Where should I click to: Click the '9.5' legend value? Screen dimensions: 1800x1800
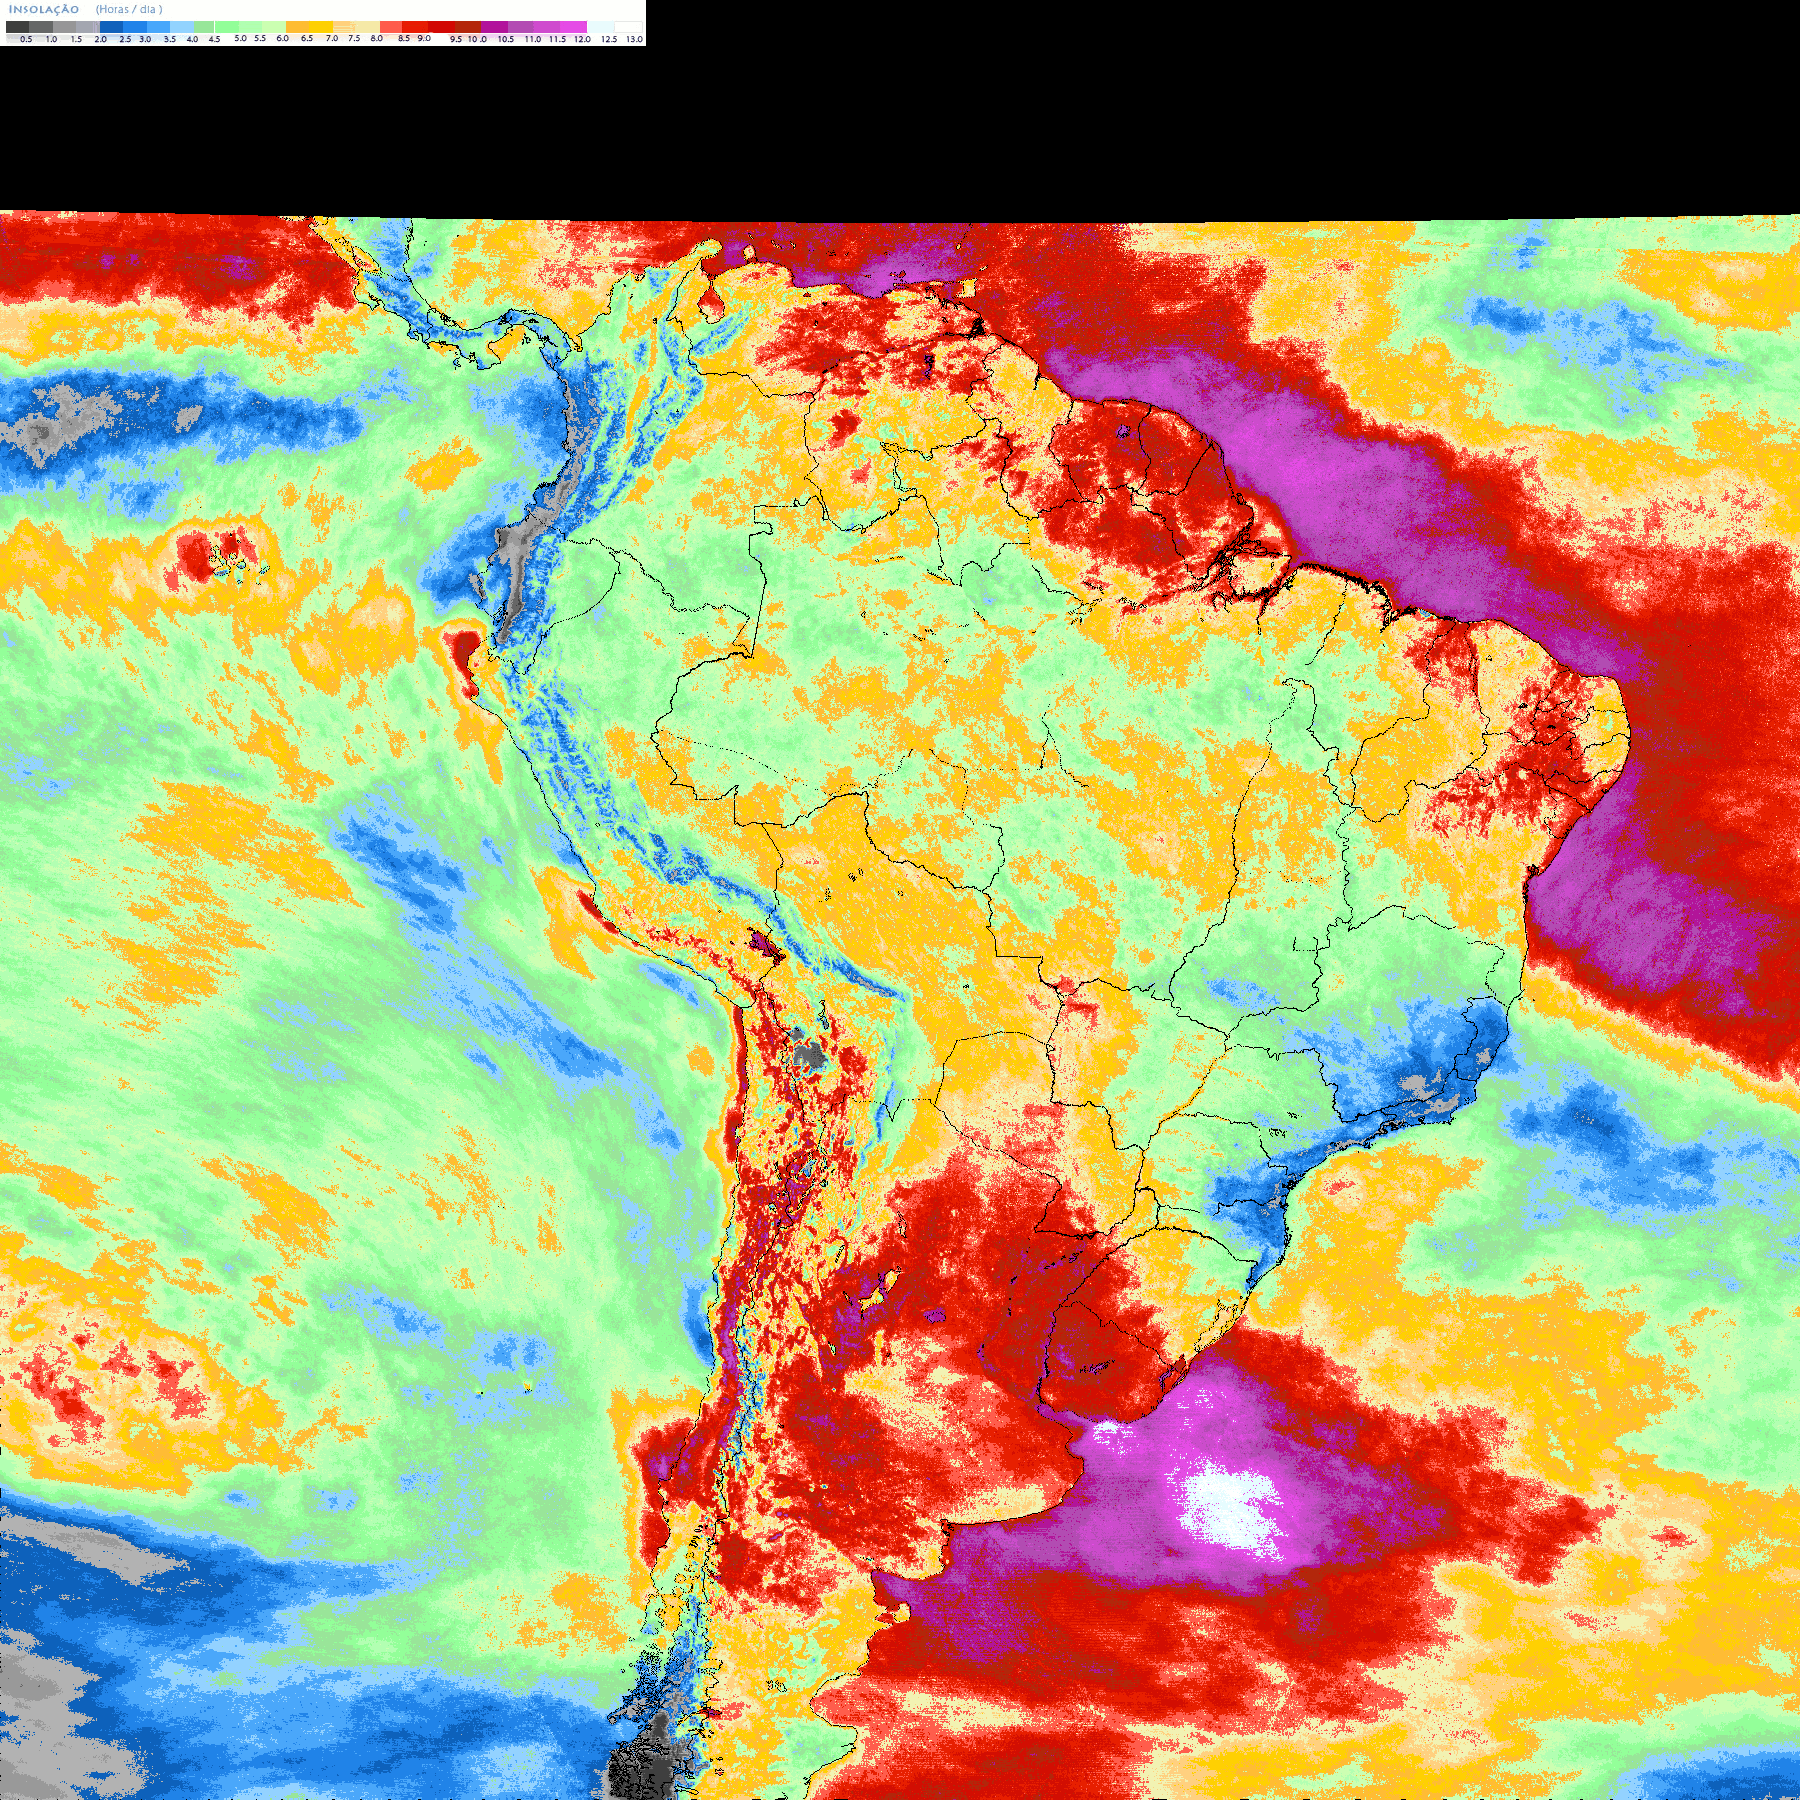click(456, 39)
